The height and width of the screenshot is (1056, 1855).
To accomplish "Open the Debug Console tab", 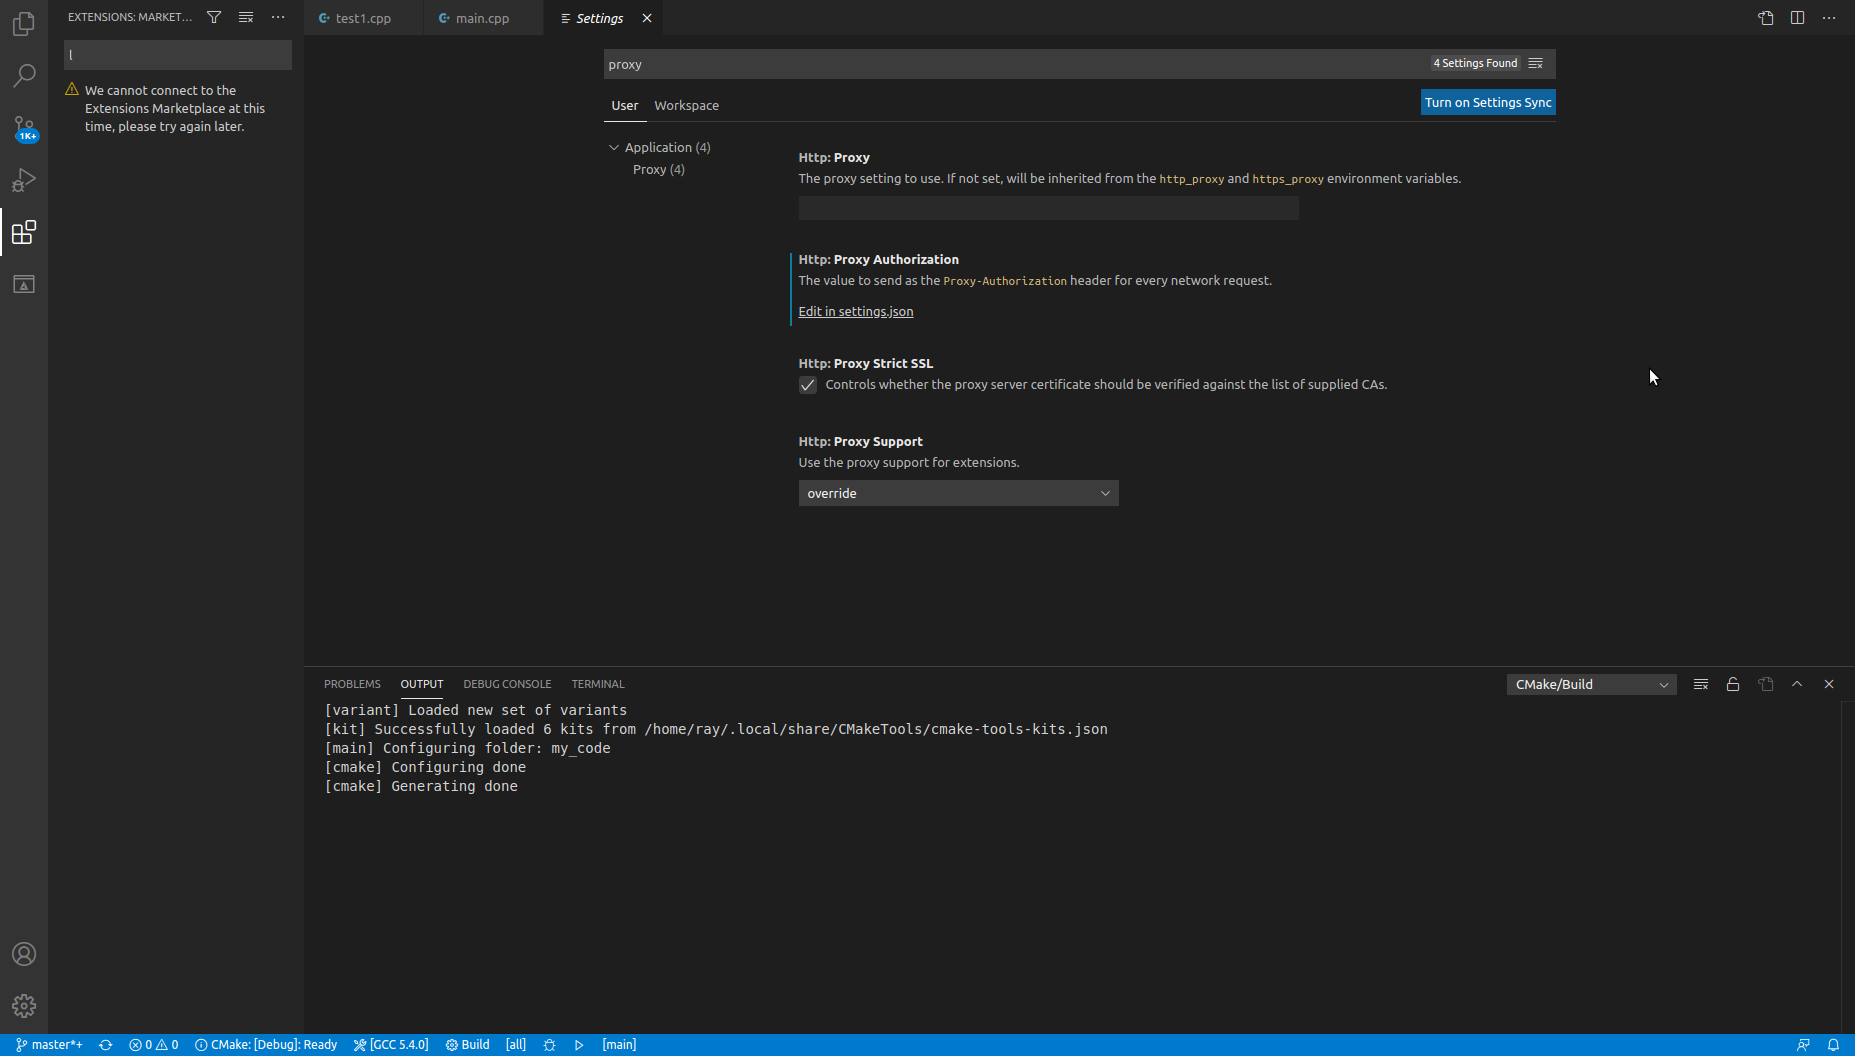I will point(507,684).
